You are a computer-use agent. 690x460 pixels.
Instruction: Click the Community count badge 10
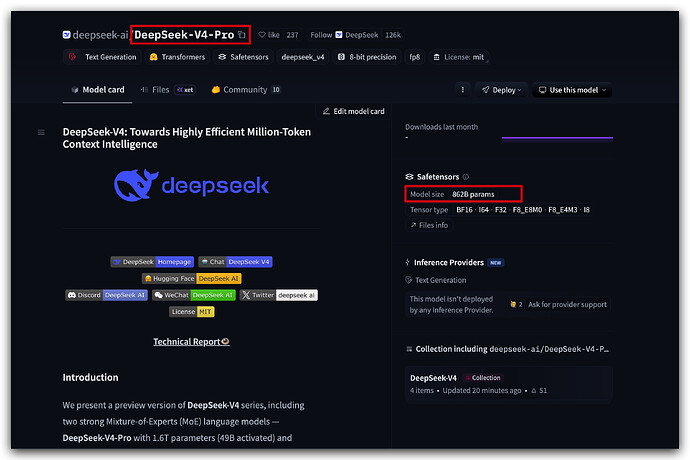(276, 90)
